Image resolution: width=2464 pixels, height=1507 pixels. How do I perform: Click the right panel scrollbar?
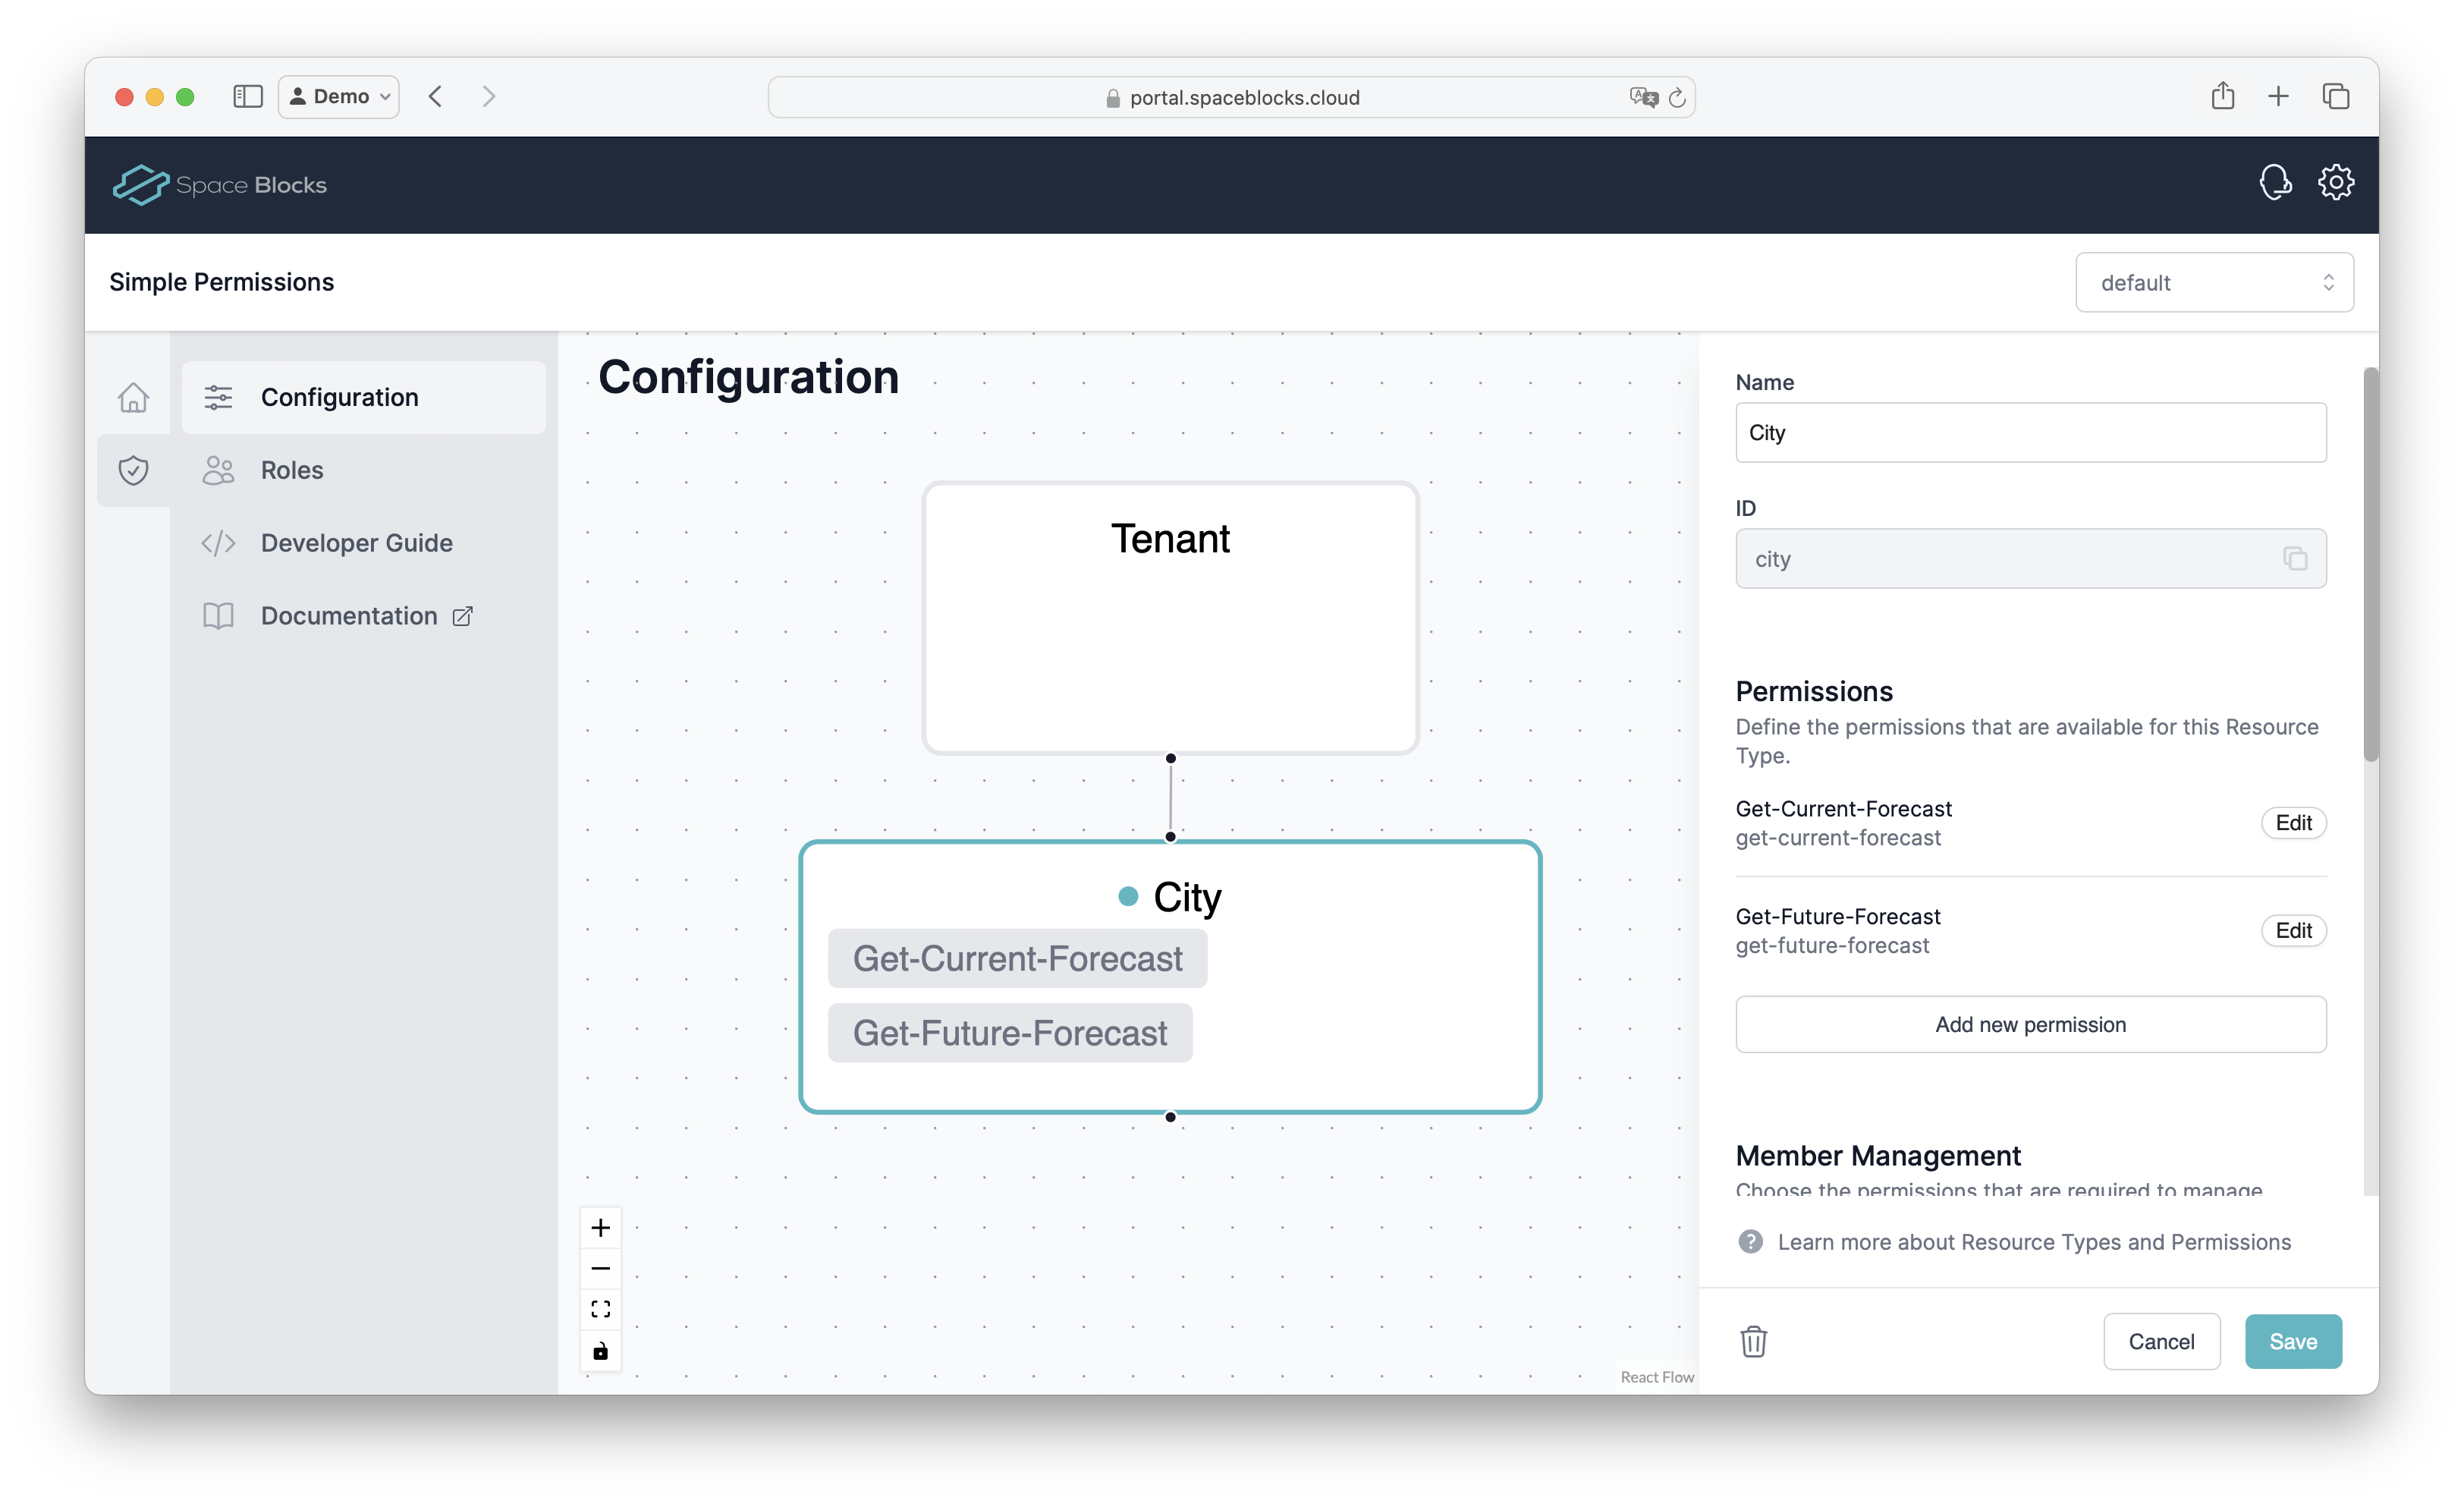[x=2369, y=565]
